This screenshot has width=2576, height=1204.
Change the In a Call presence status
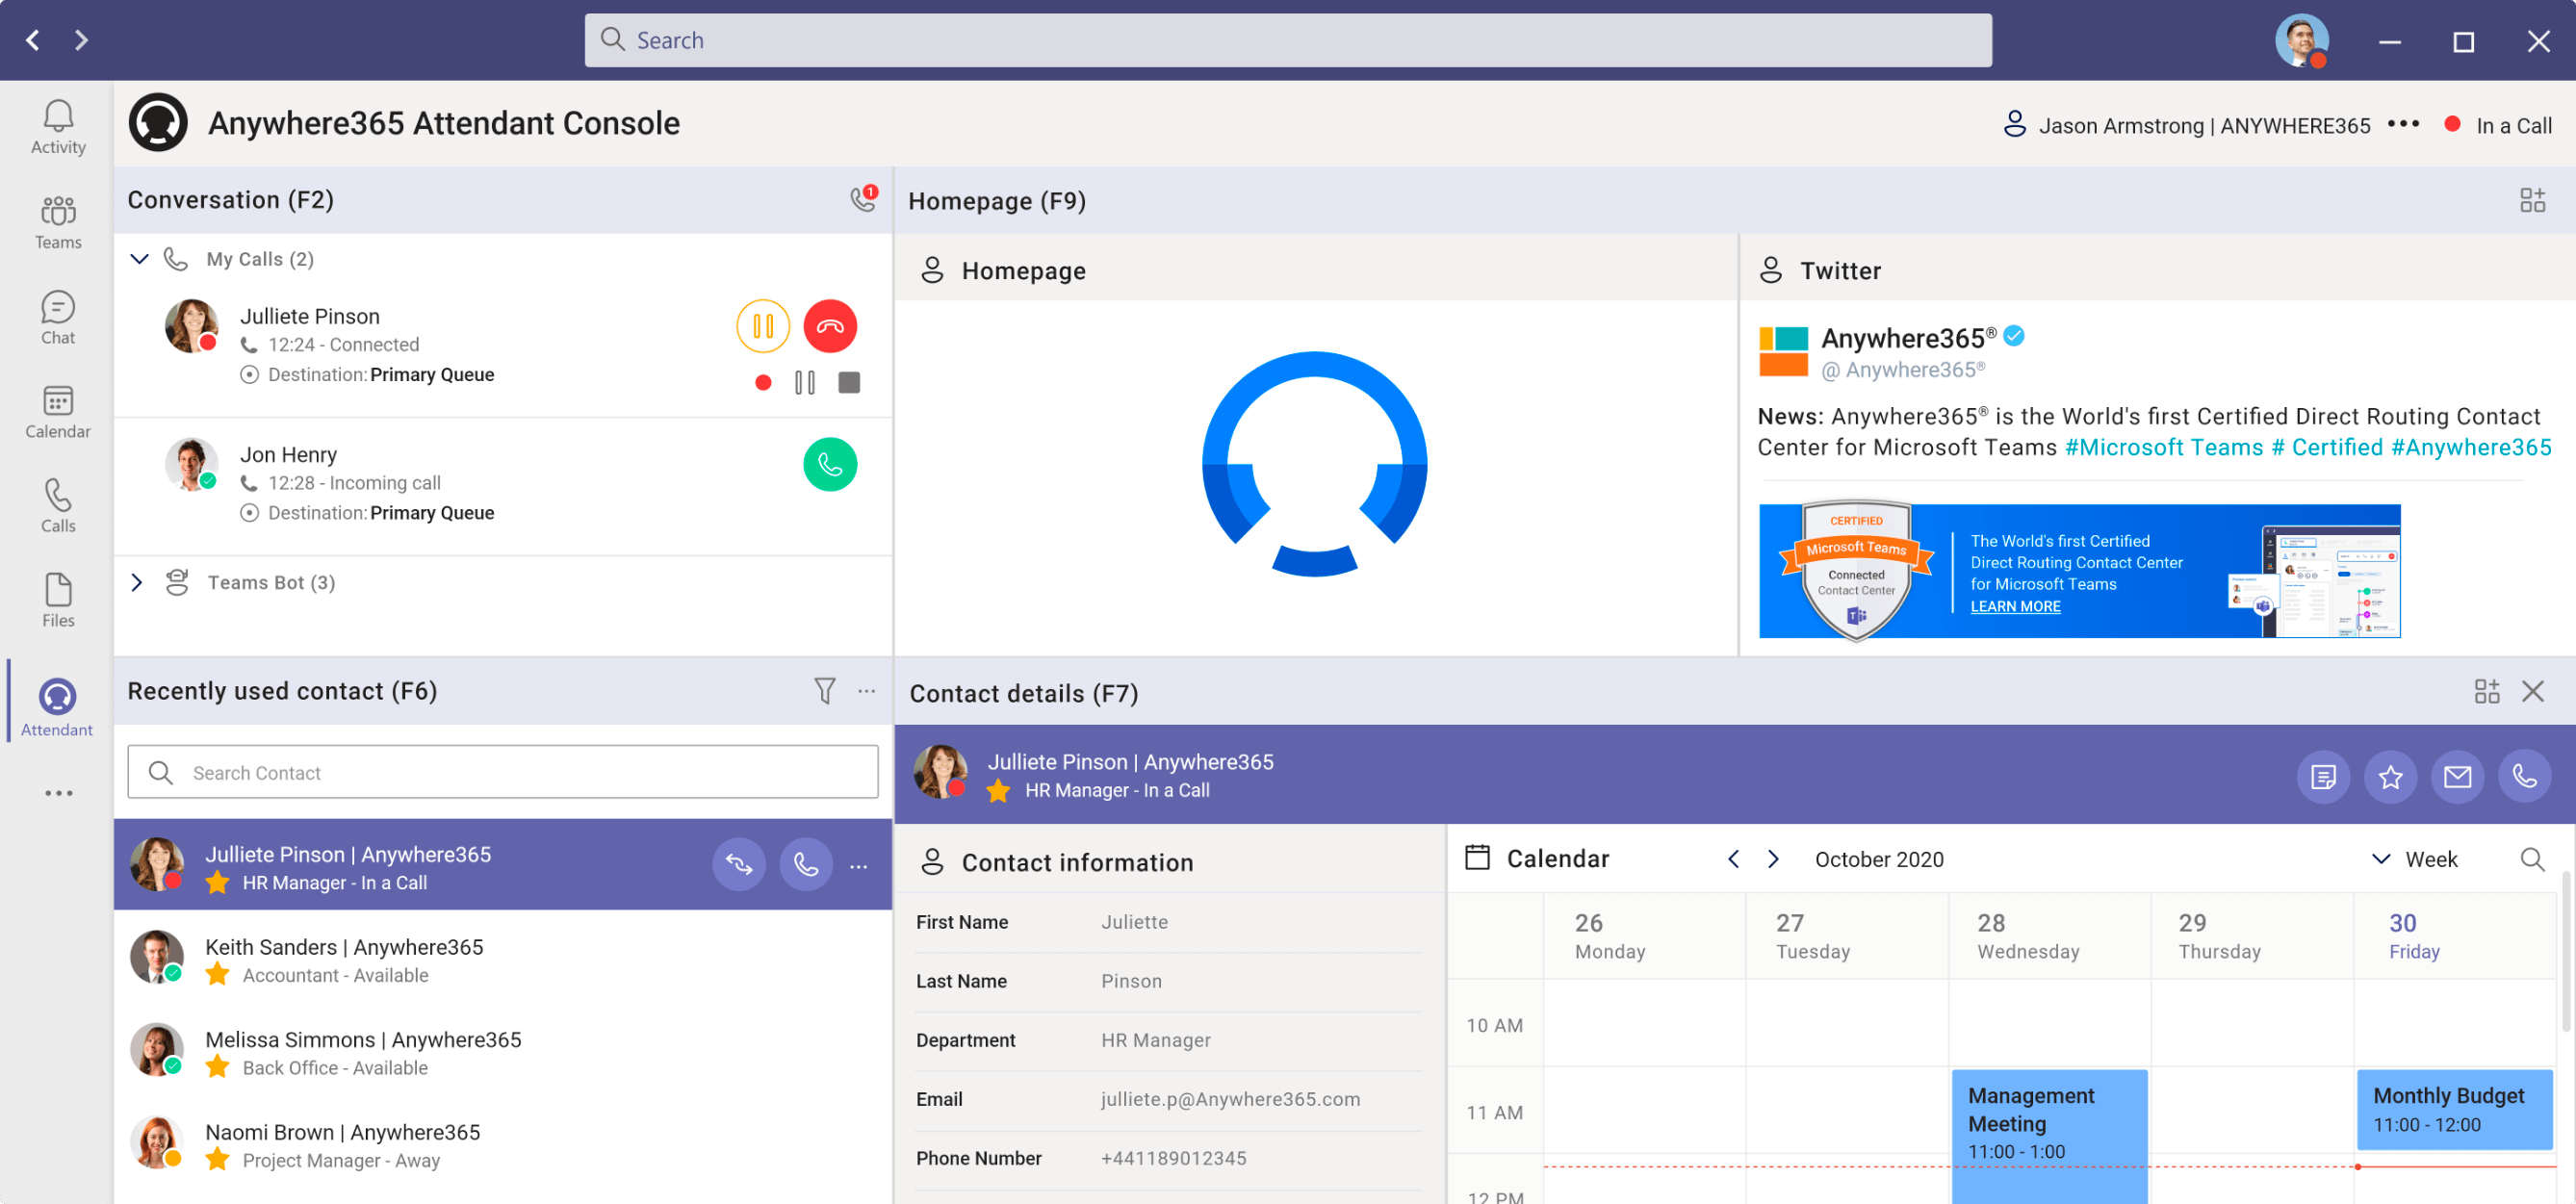coord(2497,125)
